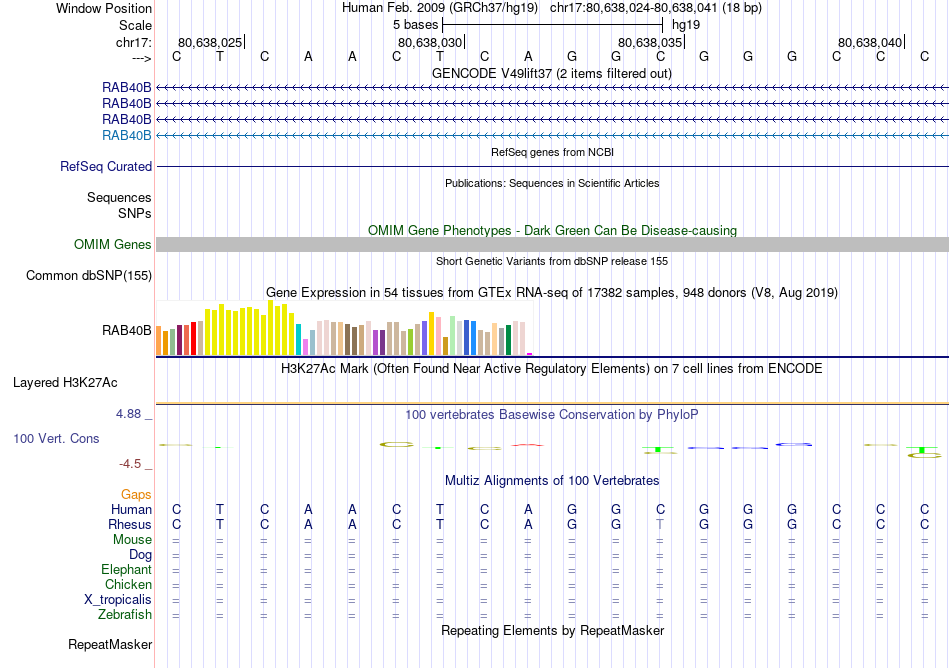Click position marker 80,638,035

[650, 42]
